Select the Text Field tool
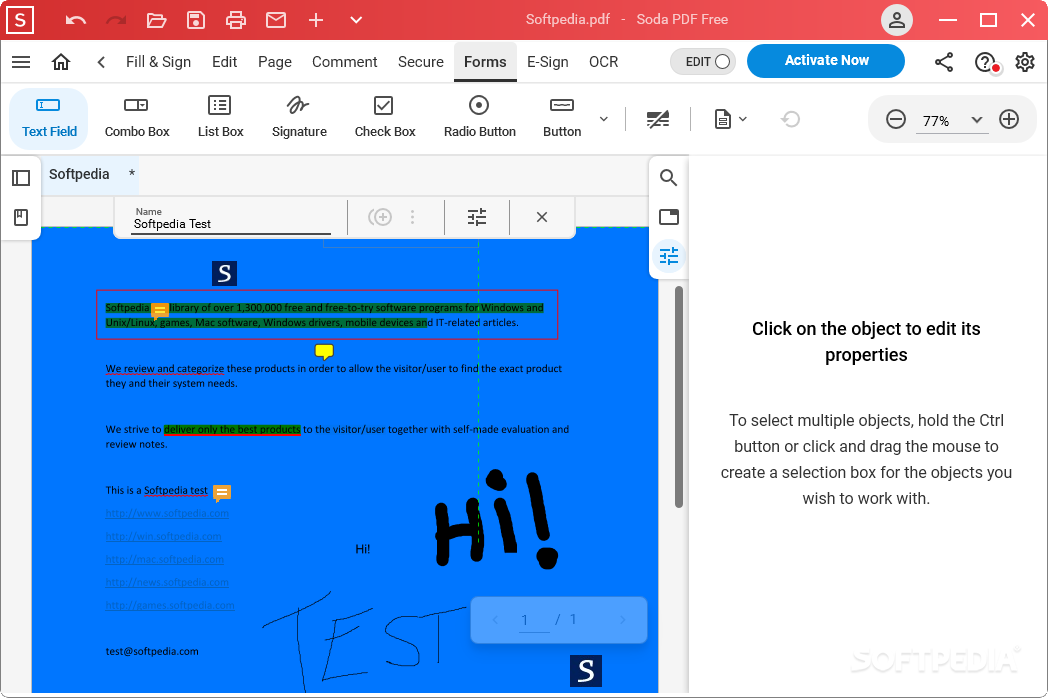Viewport: 1048px width, 698px height. [49, 118]
